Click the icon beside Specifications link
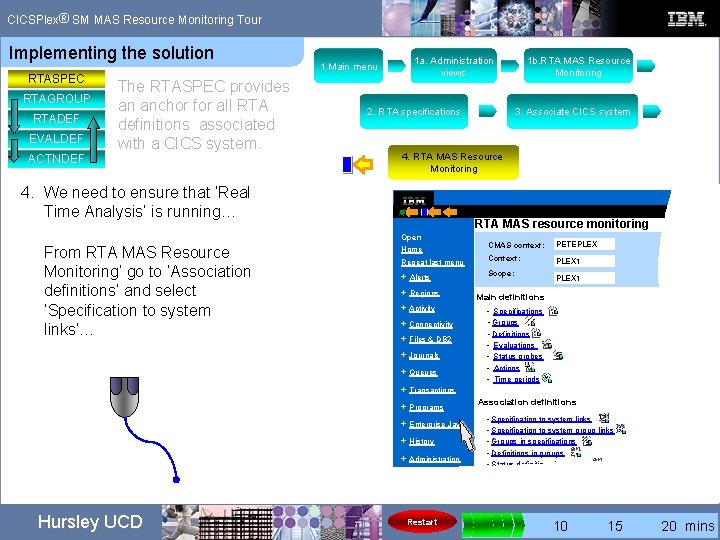 553,311
